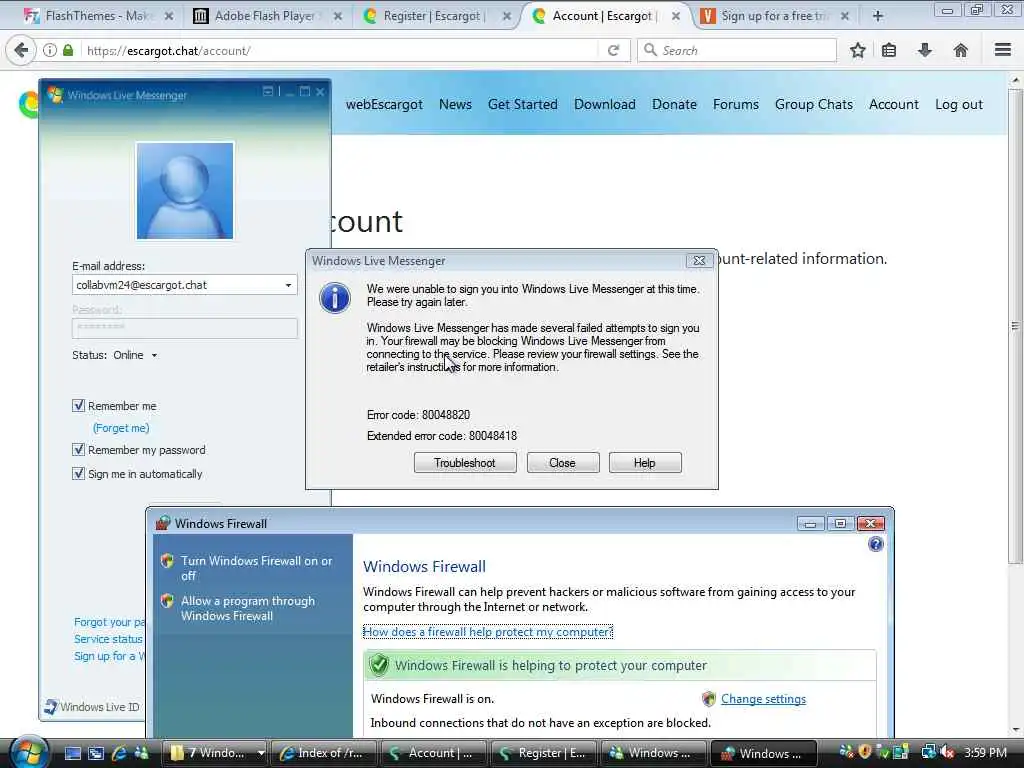This screenshot has height=768, width=1024.
Task: Click the security alert shield tray icon
Action: (x=865, y=752)
